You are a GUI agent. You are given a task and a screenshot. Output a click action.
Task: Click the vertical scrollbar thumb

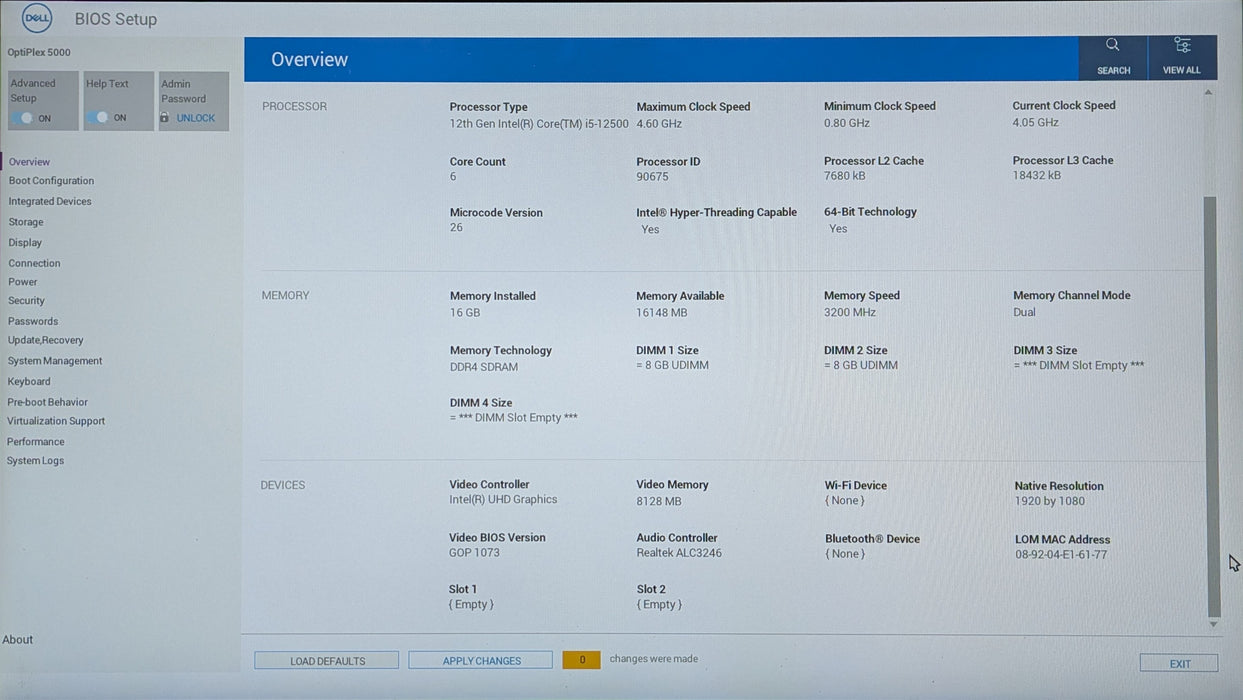[x=1212, y=406]
